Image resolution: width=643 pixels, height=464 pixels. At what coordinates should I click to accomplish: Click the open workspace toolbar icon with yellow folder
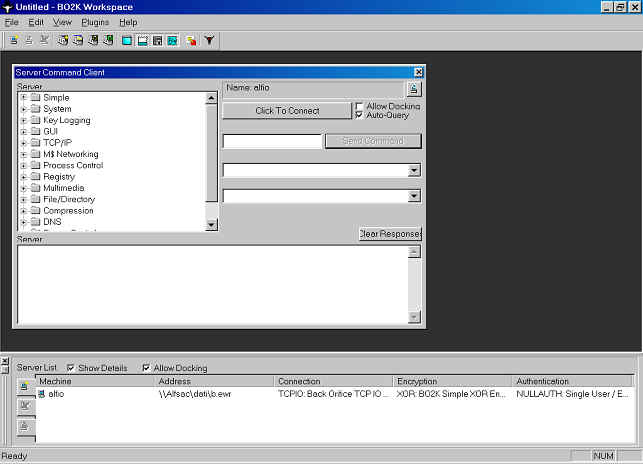tap(78, 40)
